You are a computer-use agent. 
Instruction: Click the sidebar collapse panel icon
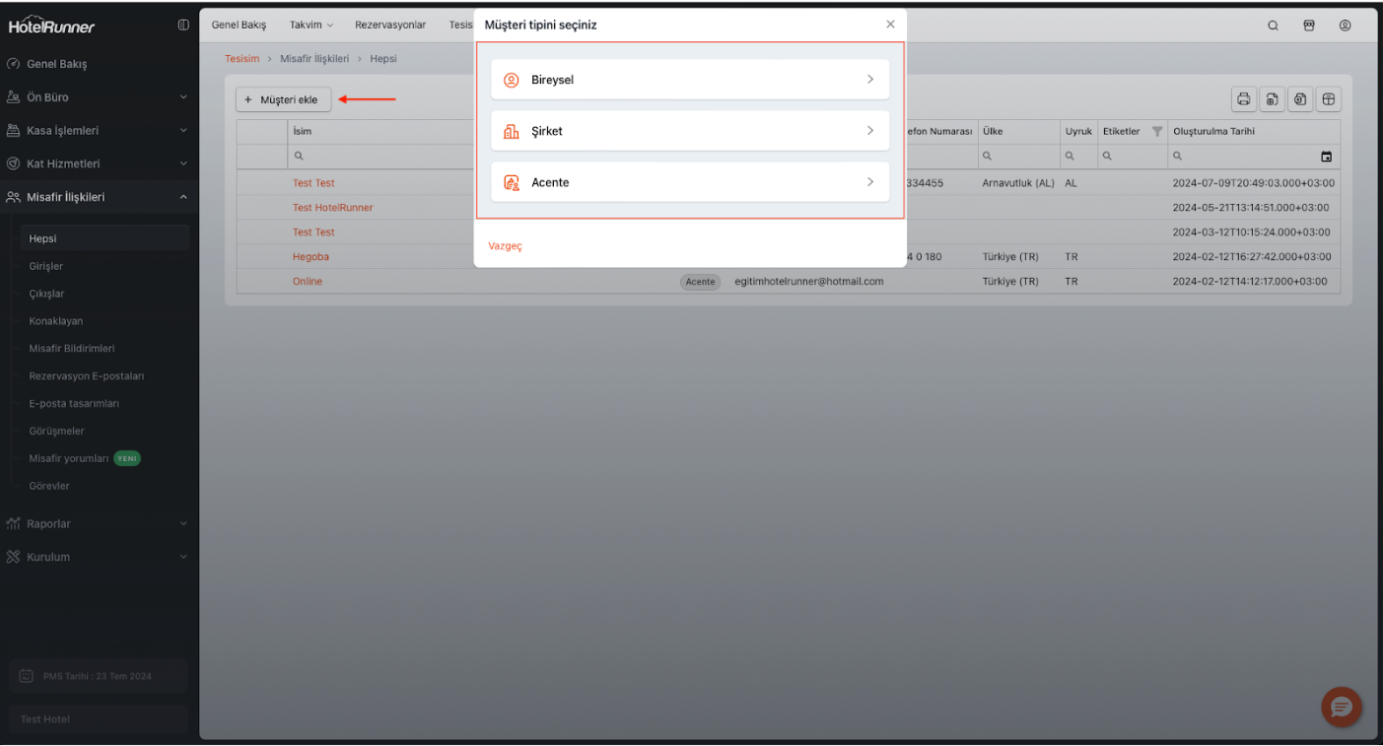tap(183, 26)
